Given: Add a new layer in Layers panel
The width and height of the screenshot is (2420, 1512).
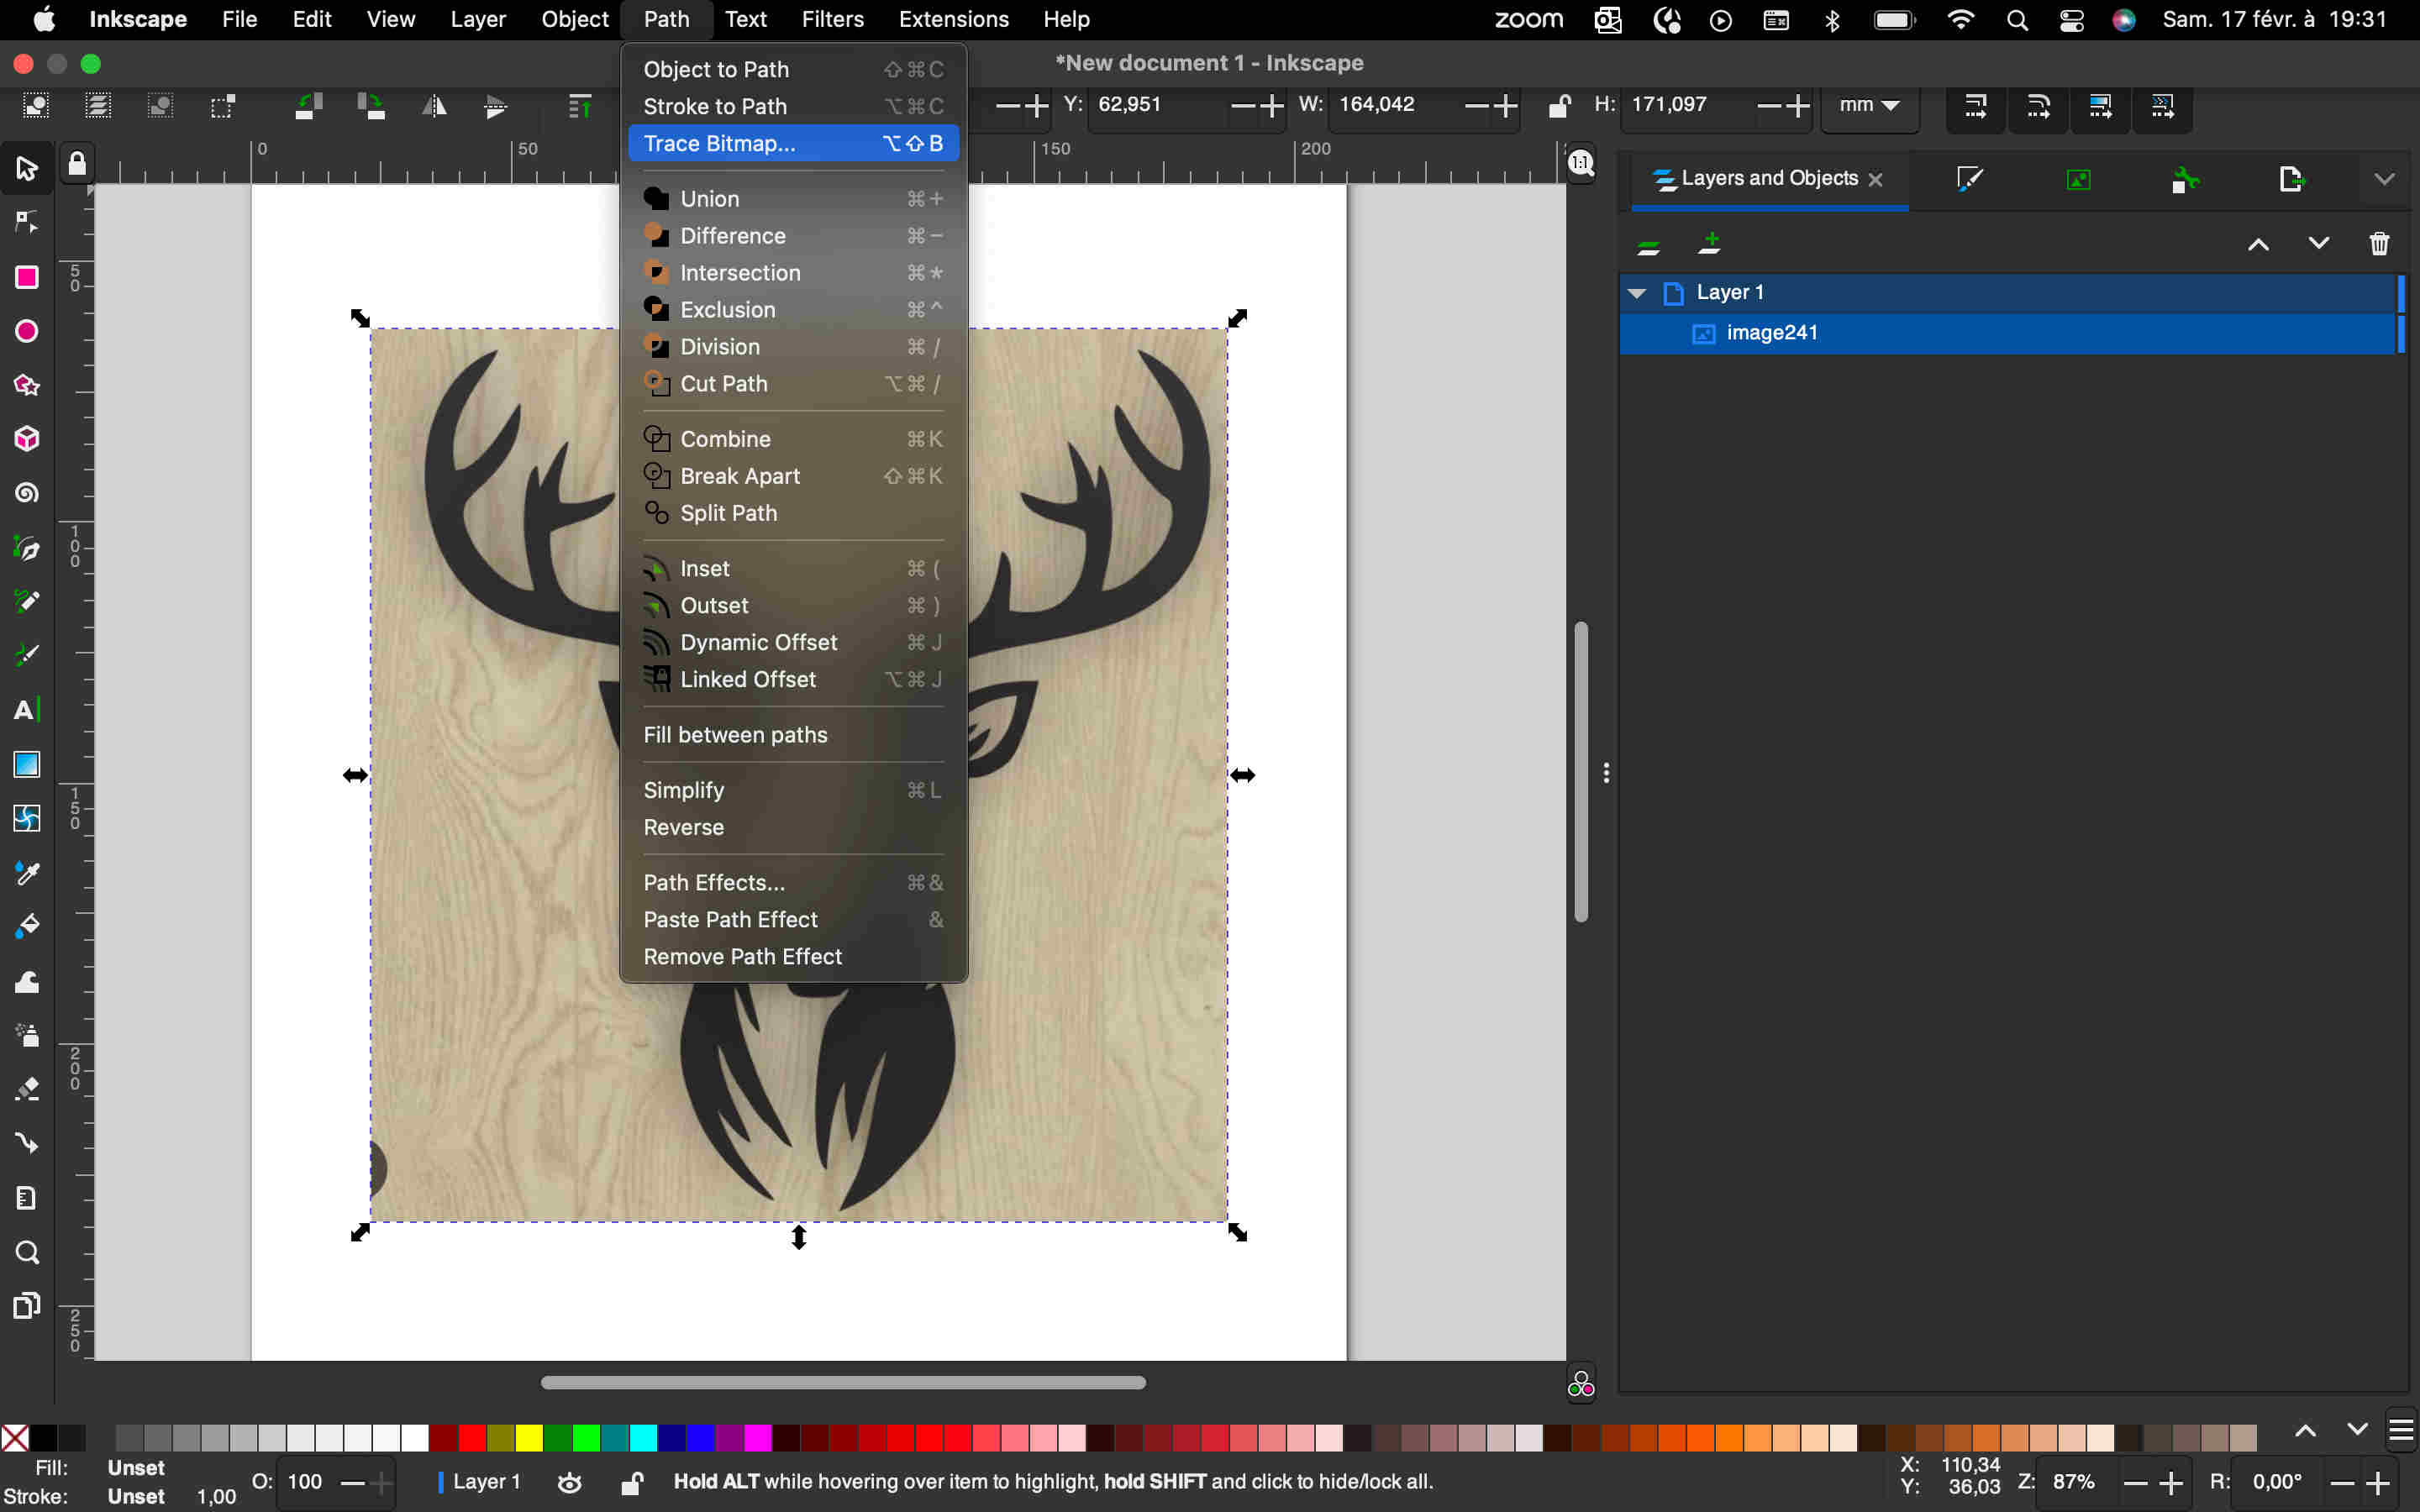Looking at the screenshot, I should click(1710, 243).
